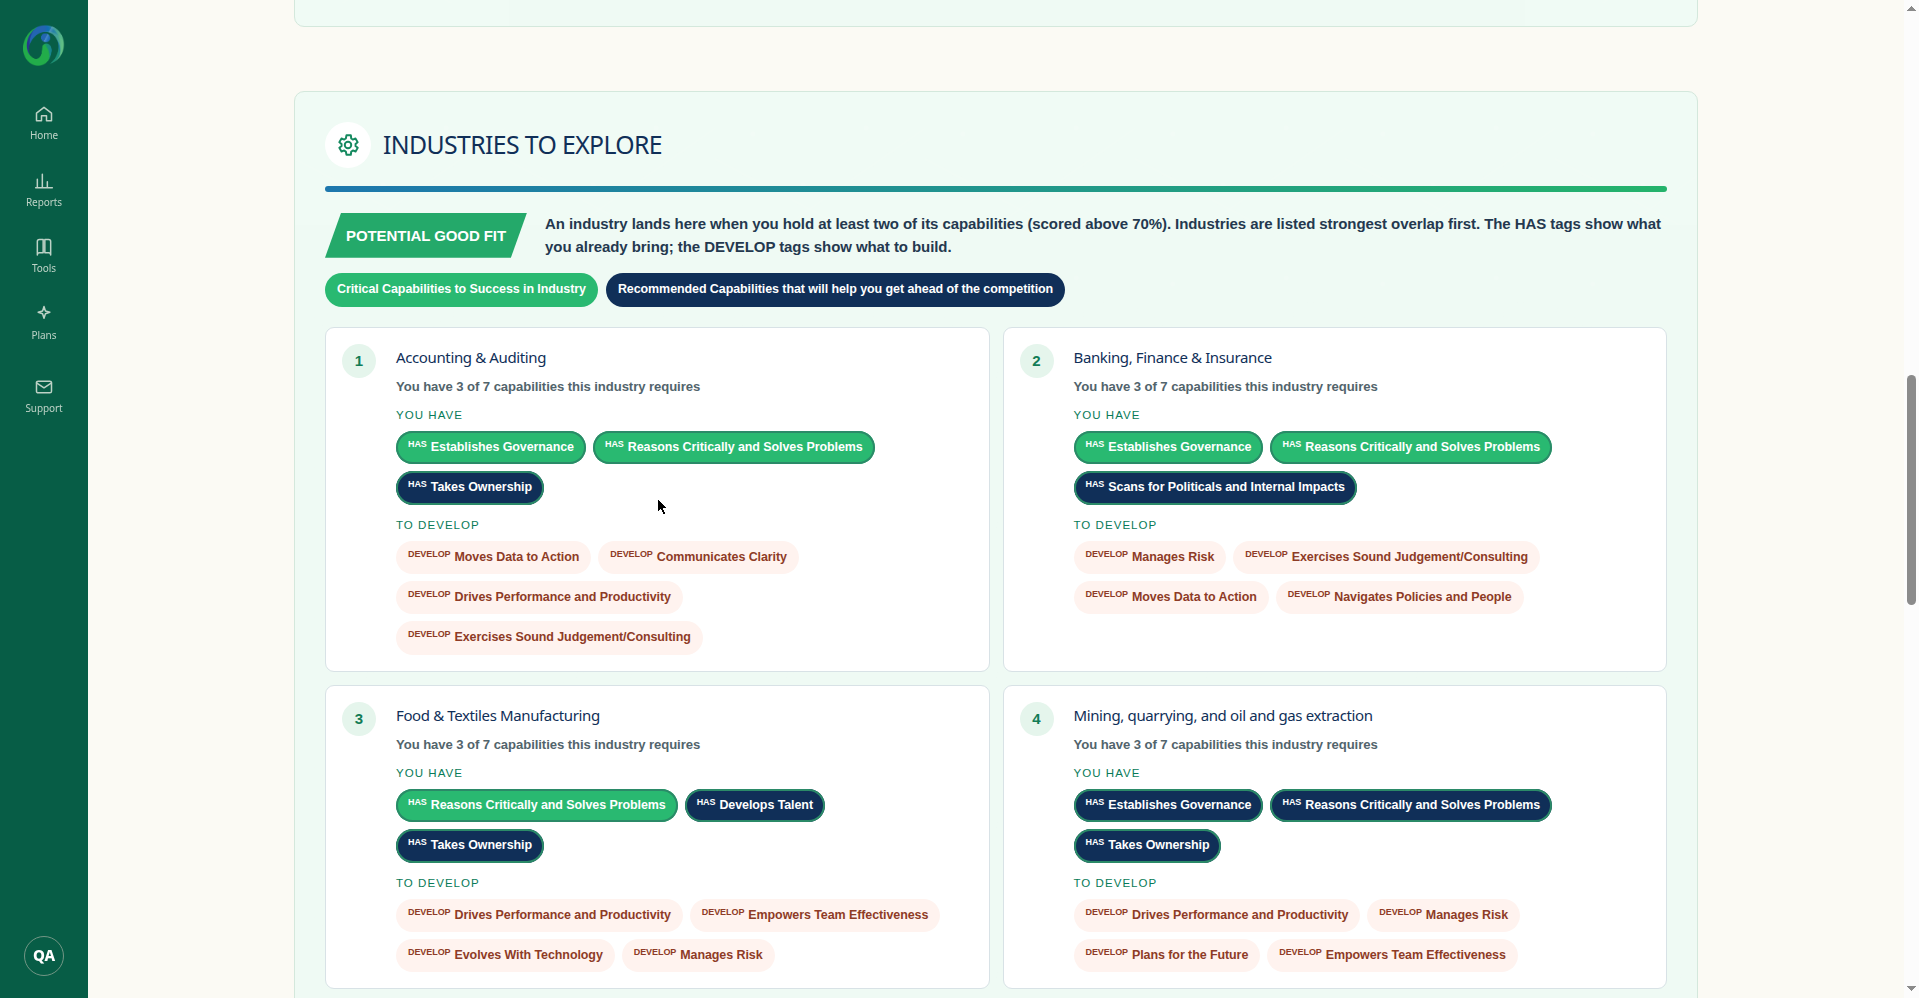Image resolution: width=1919 pixels, height=998 pixels.
Task: Open Plans in the sidebar
Action: pos(44,323)
